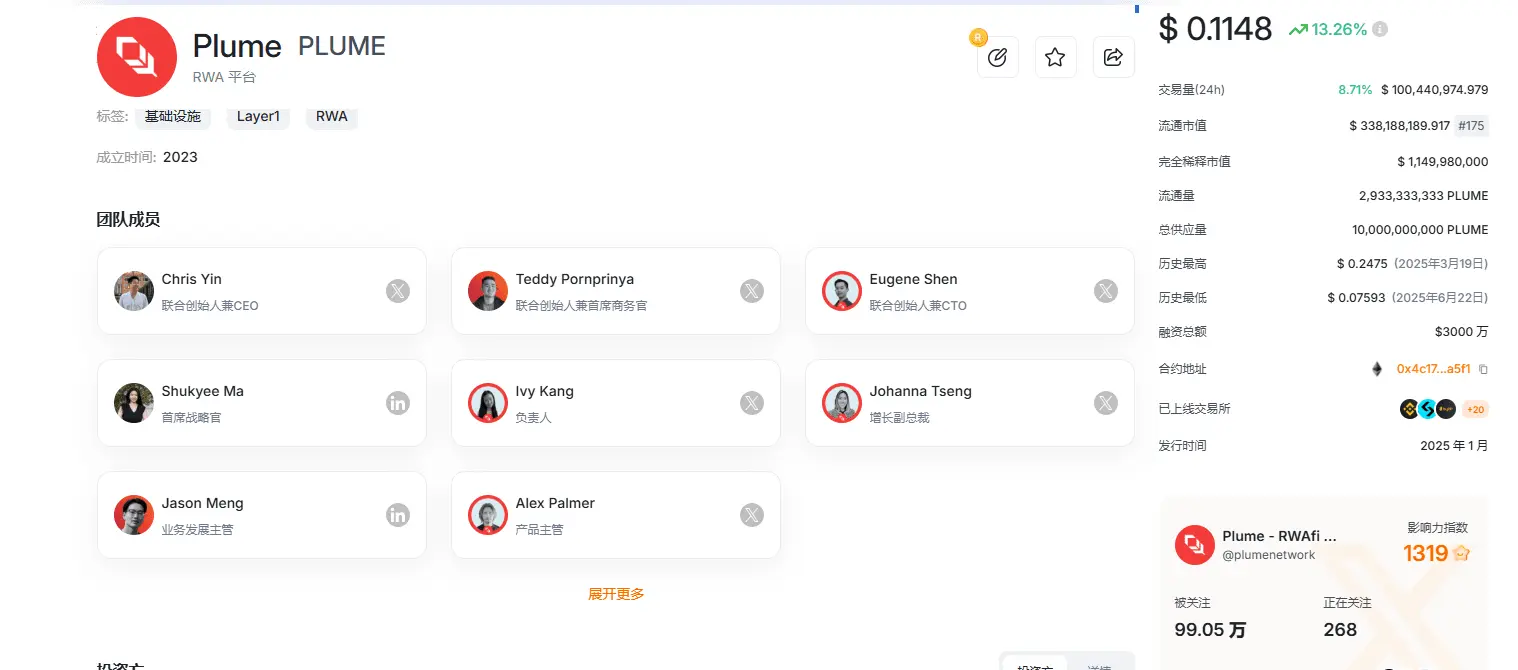This screenshot has height=670, width=1518.
Task: Click the #175 market cap rank badge
Action: click(x=1471, y=126)
